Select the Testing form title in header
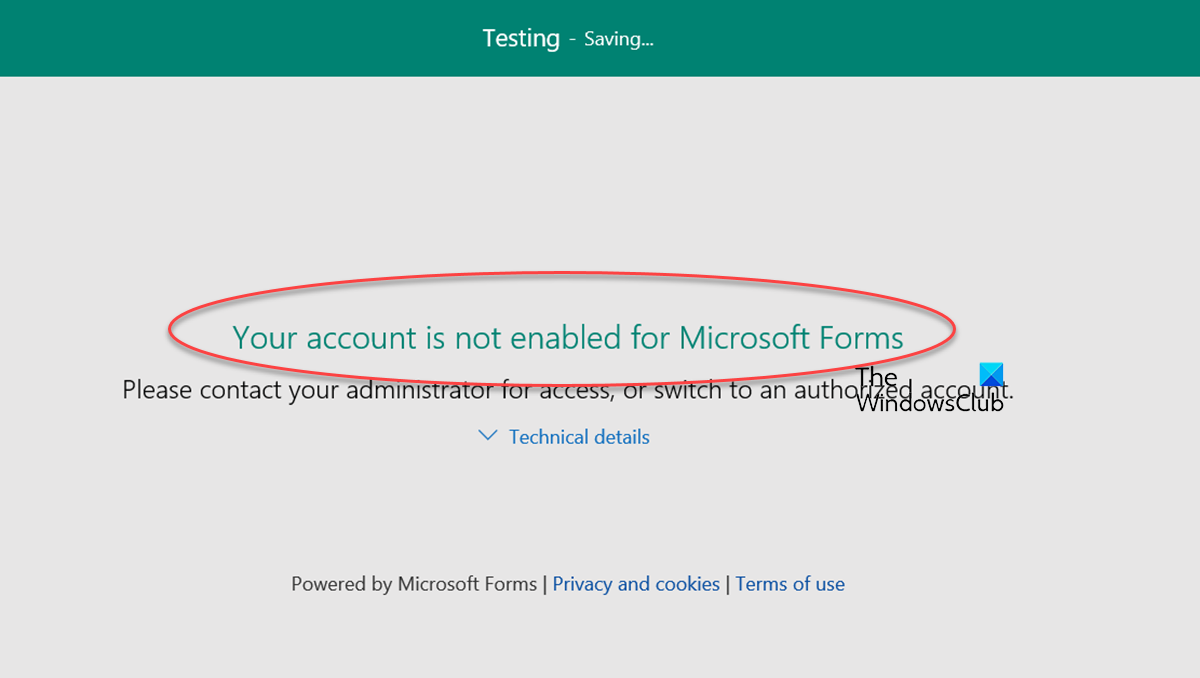This screenshot has width=1200, height=678. point(521,38)
